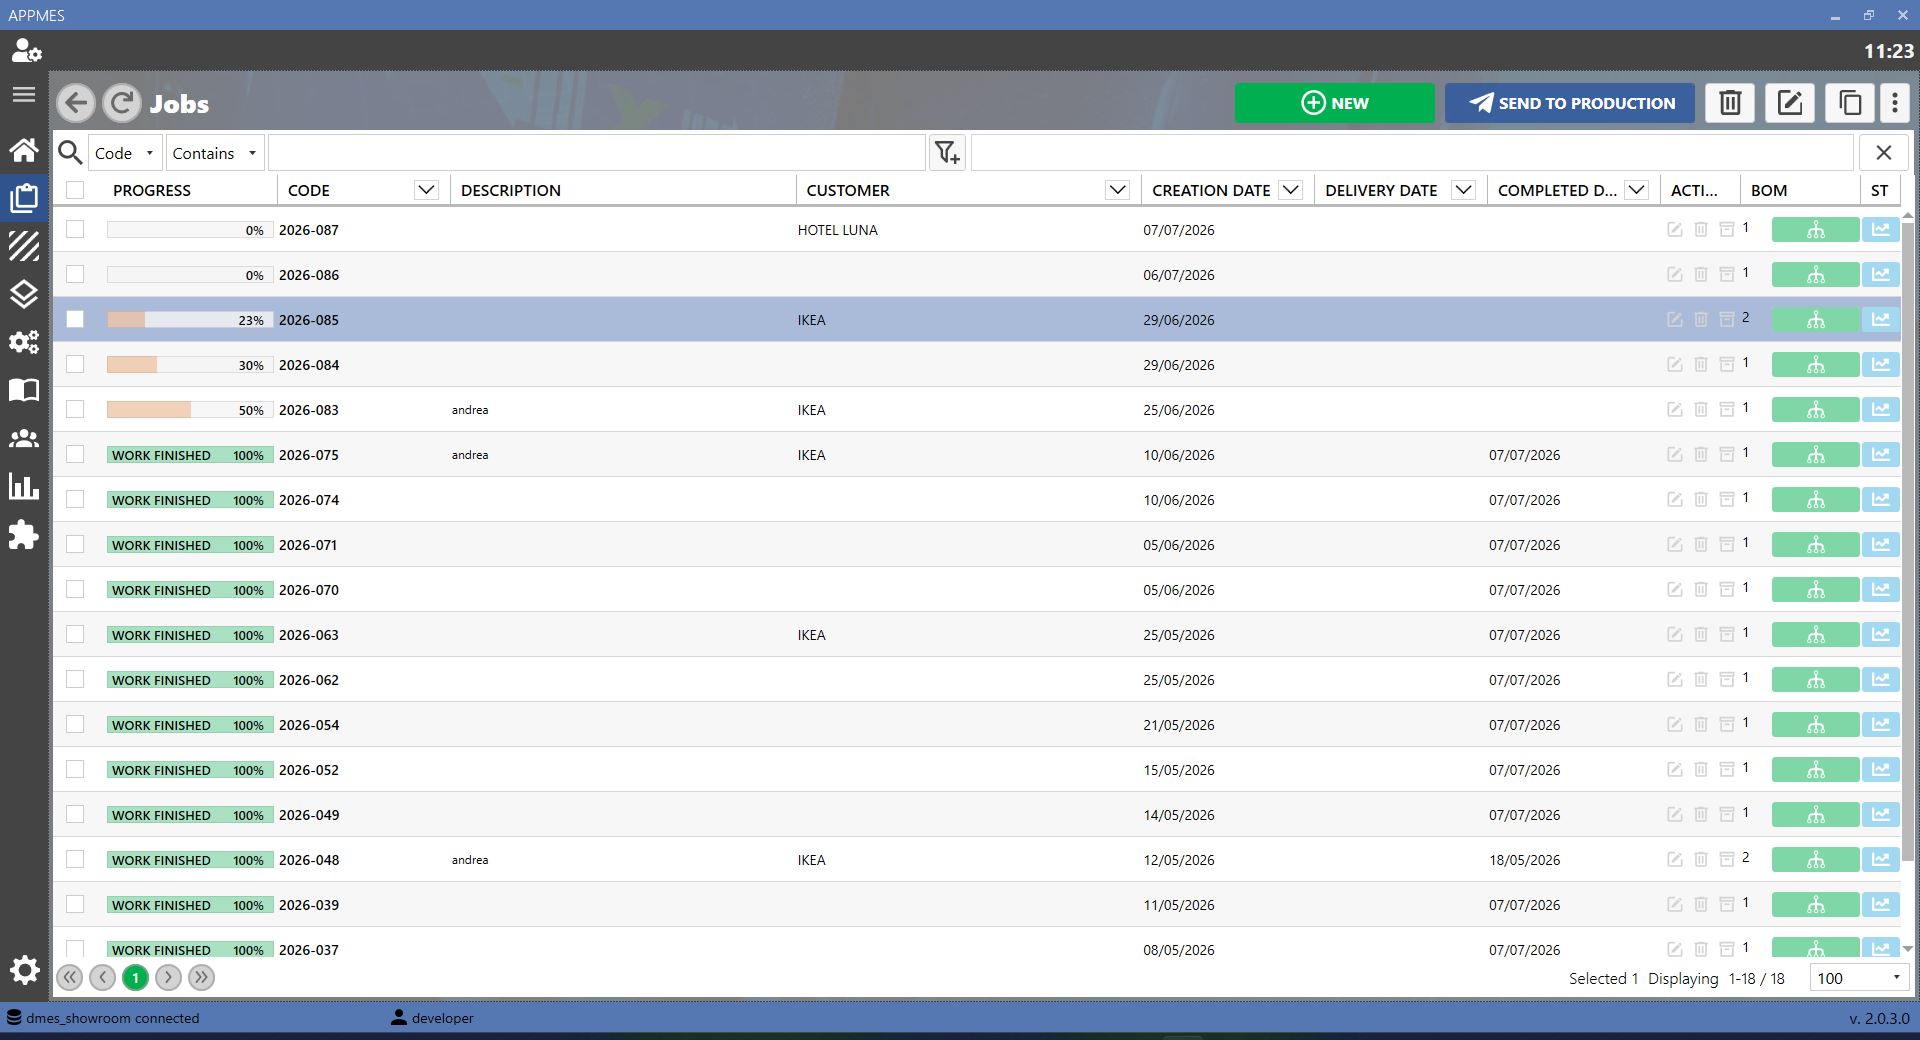Open the gears configuration icon in the sidebar
This screenshot has height=1040, width=1920.
click(24, 342)
